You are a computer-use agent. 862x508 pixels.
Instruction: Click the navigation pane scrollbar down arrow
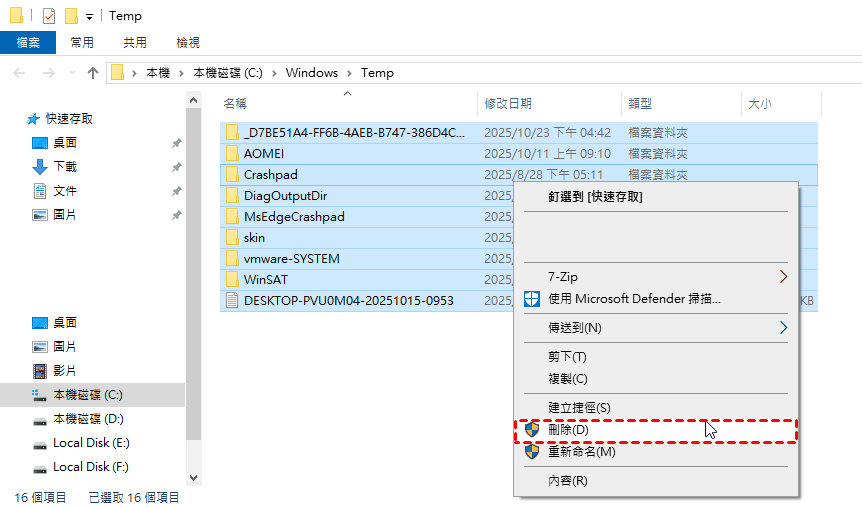[194, 478]
